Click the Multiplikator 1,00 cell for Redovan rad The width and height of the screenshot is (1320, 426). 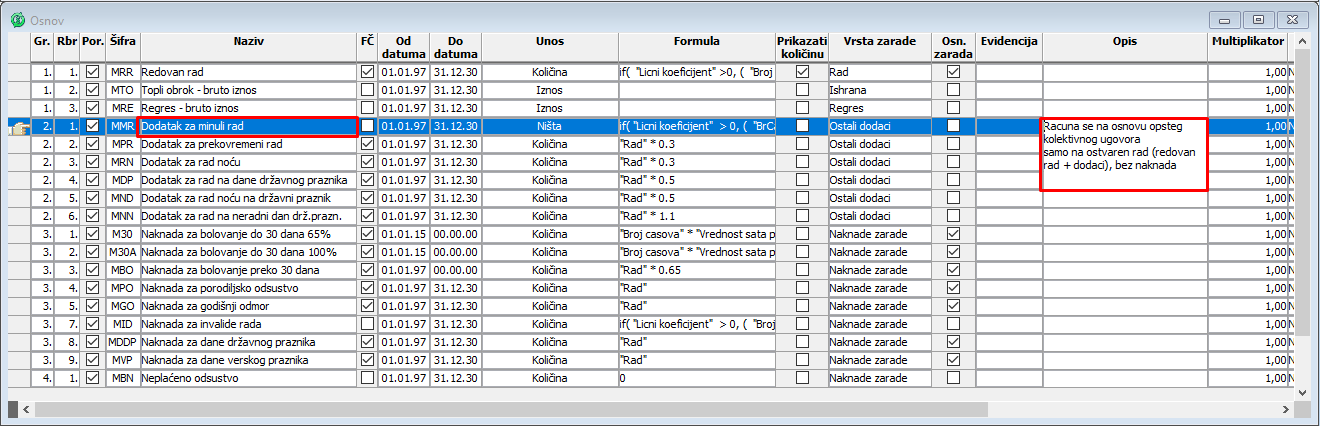click(x=1248, y=72)
